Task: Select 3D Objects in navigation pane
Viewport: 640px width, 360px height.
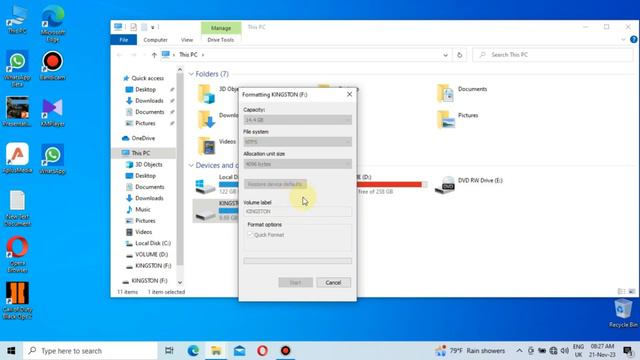Action: 149,164
